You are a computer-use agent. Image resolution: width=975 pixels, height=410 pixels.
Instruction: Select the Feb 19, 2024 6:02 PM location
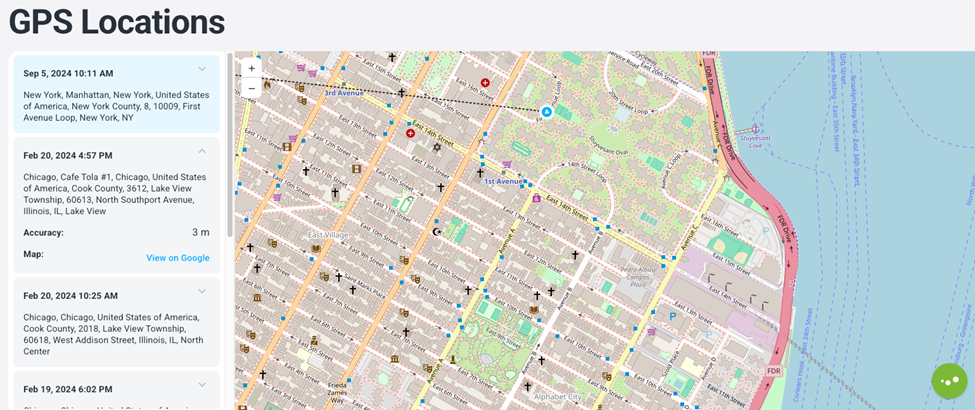[x=117, y=391]
